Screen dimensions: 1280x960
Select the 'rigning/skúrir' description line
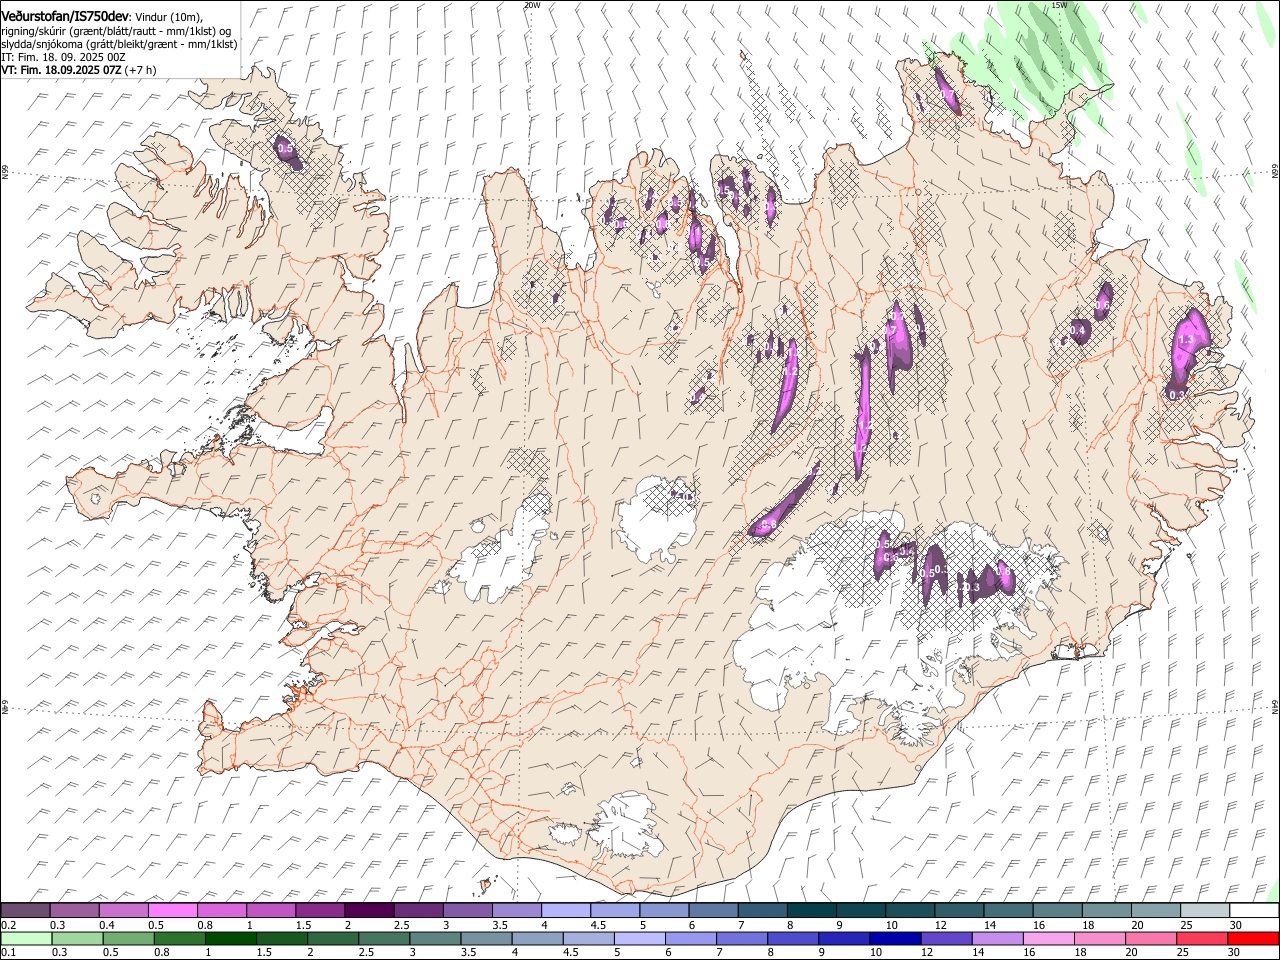(116, 31)
